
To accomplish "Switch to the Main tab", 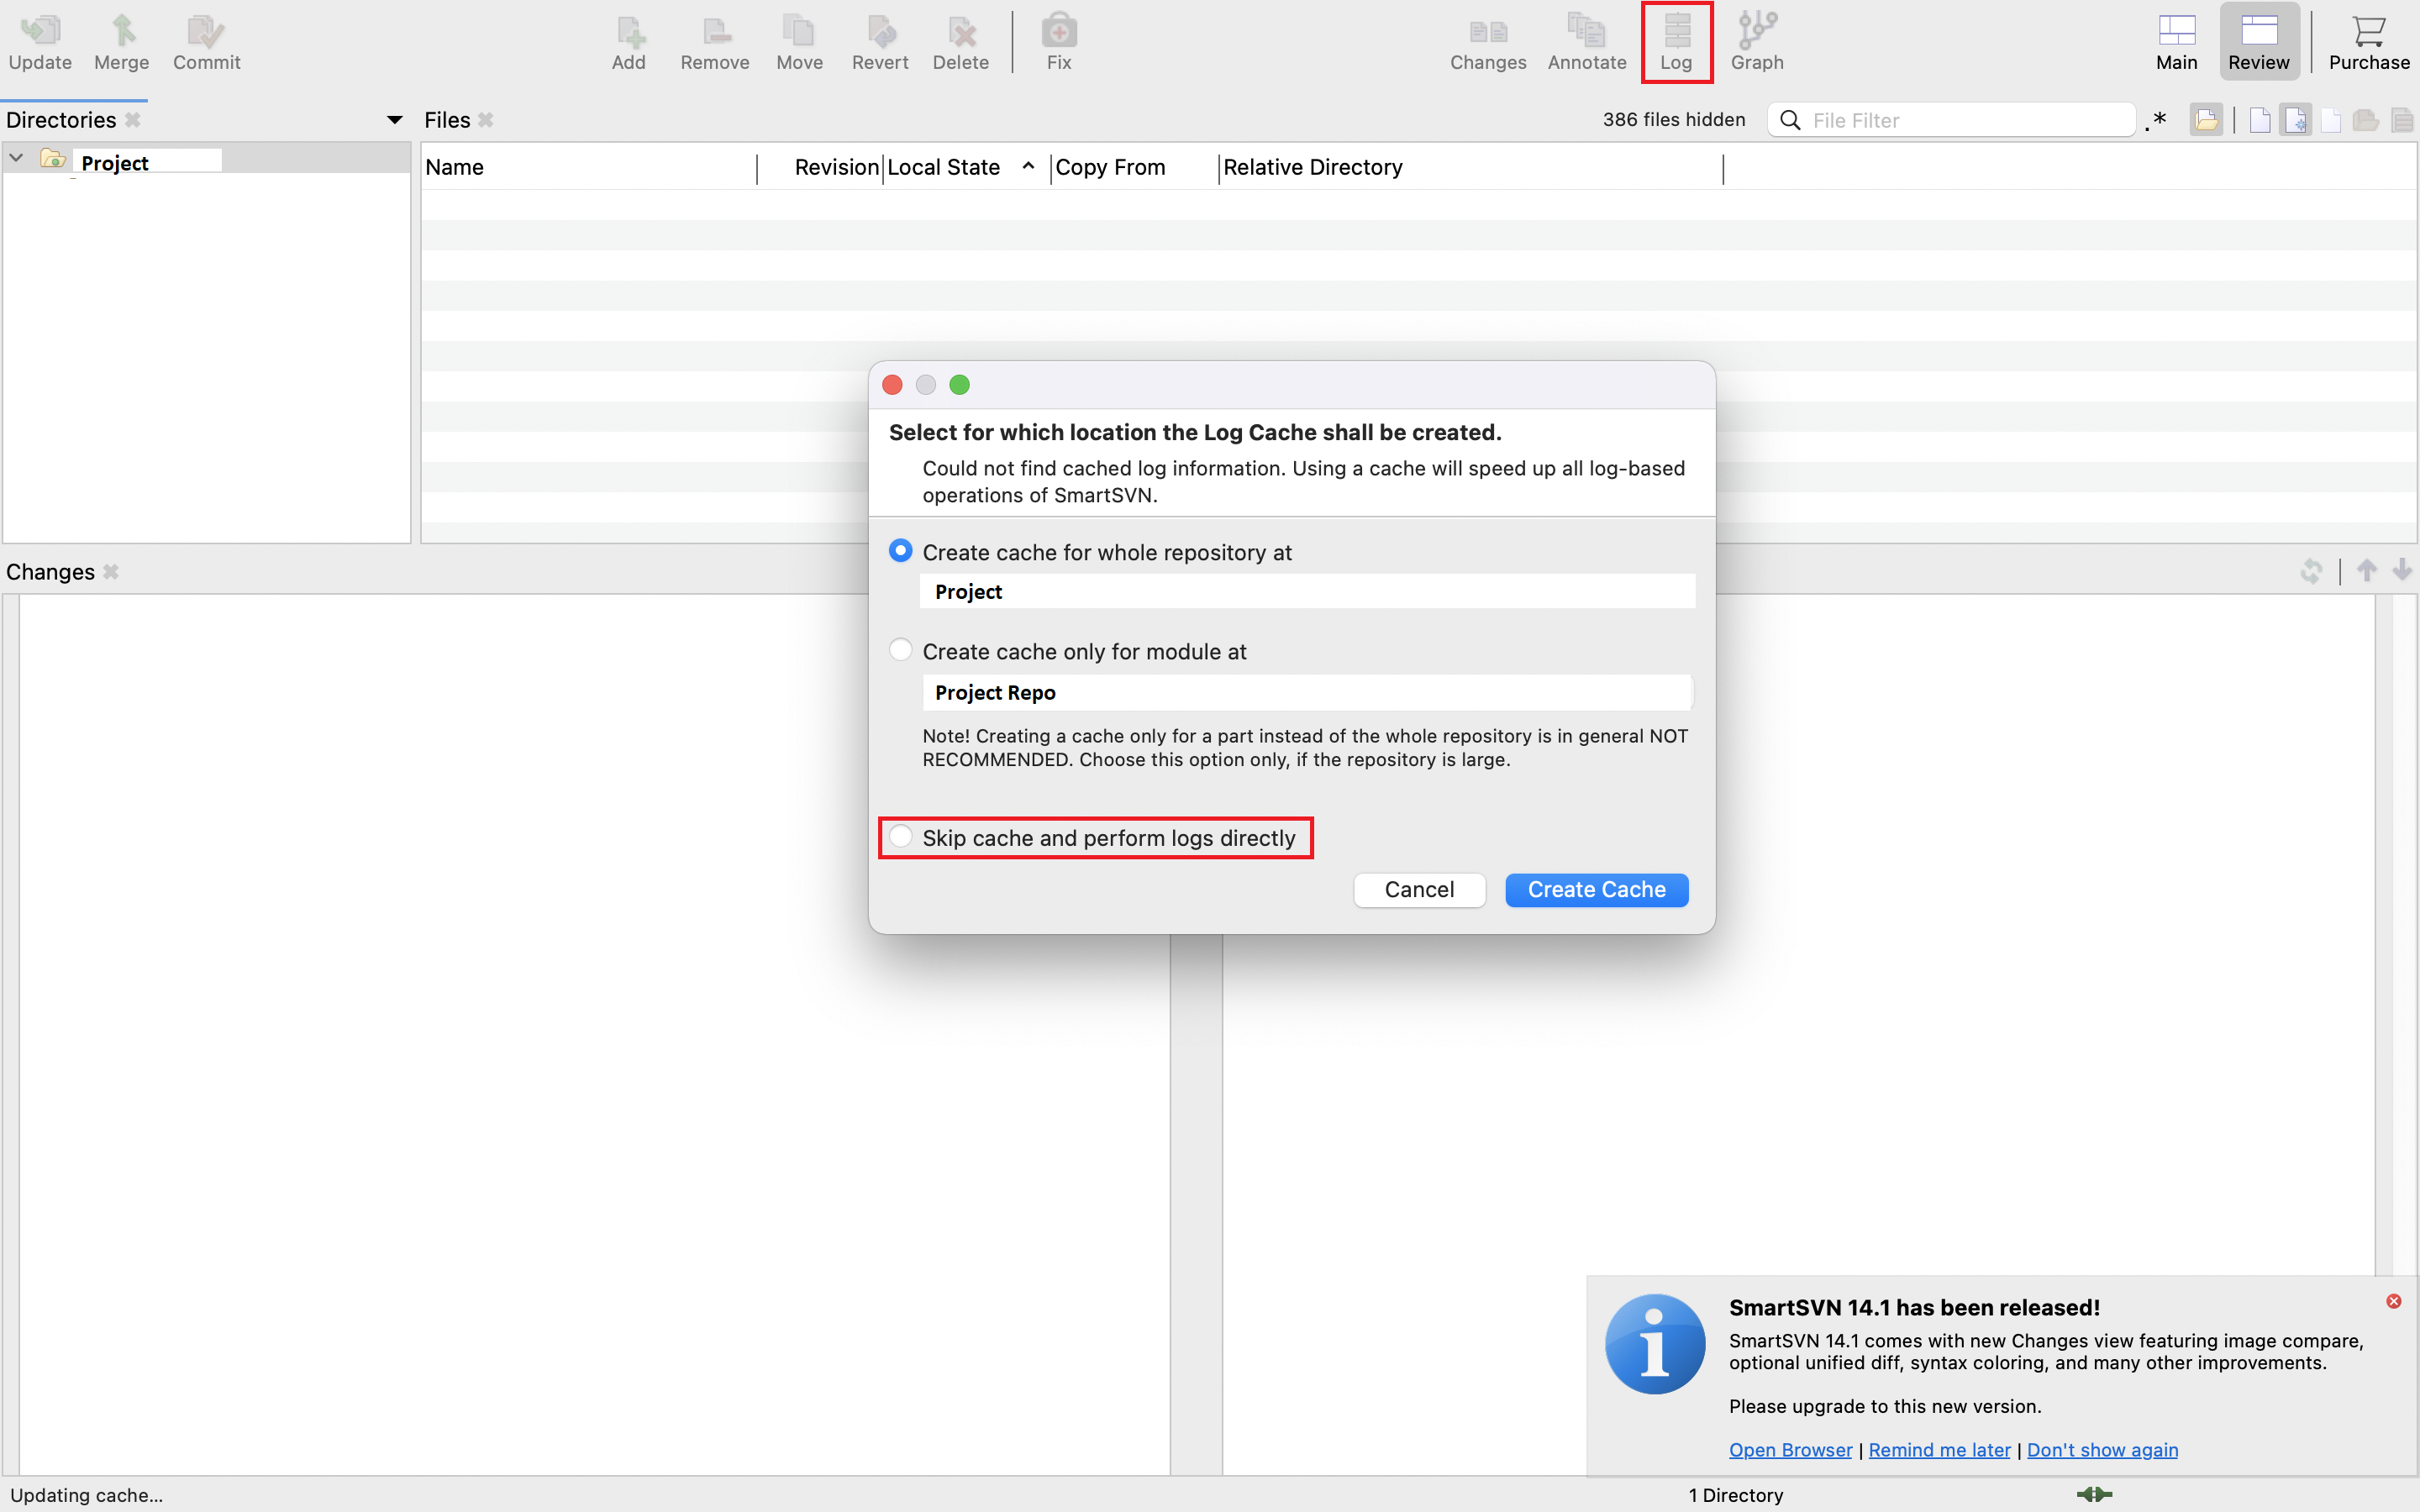I will (x=2175, y=40).
